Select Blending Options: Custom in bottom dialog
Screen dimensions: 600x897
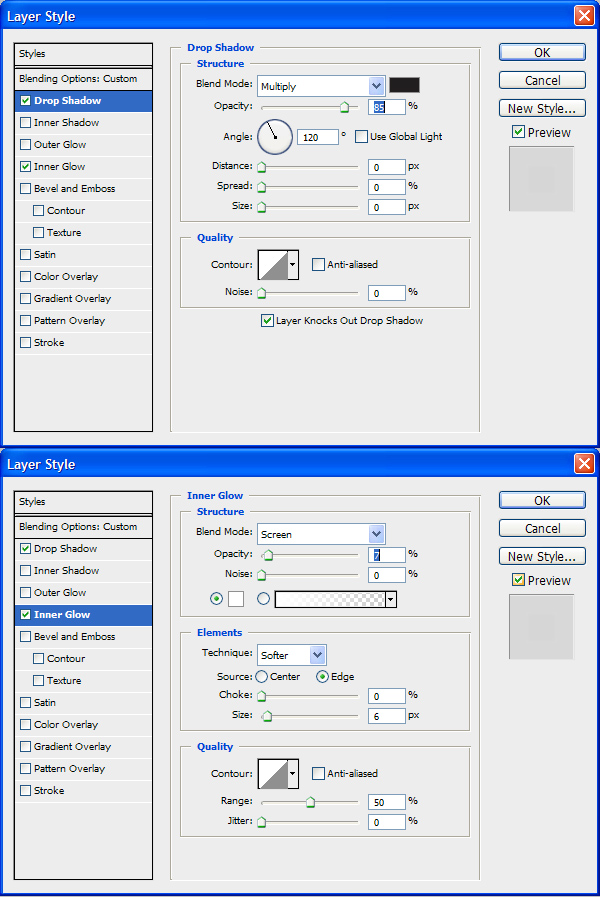84,526
